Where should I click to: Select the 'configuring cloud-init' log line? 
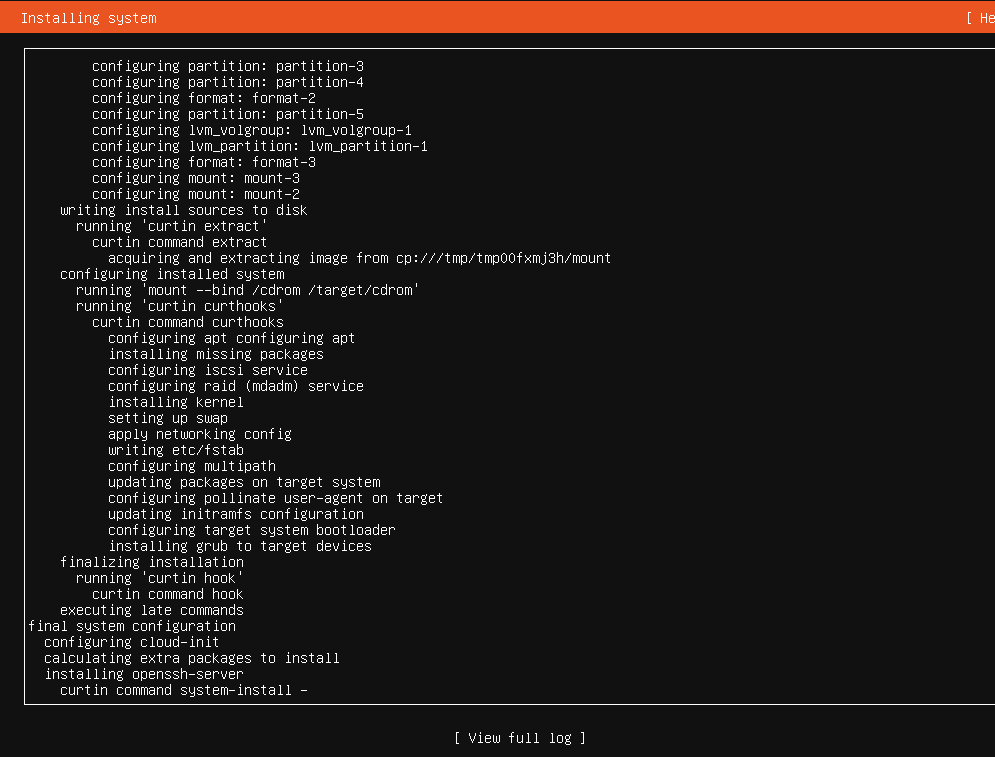coord(131,642)
